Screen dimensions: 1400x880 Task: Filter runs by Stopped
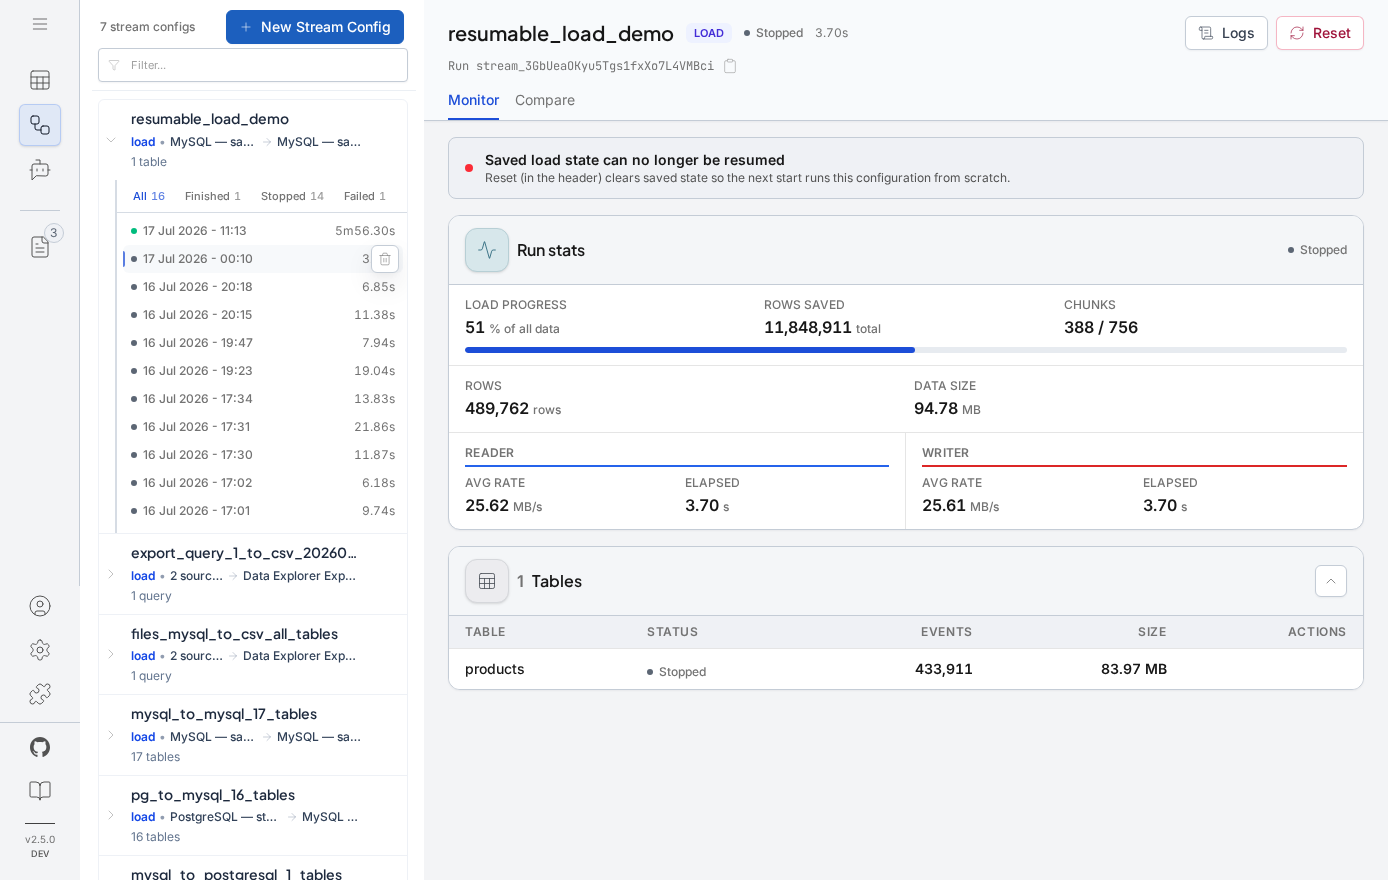tap(292, 196)
